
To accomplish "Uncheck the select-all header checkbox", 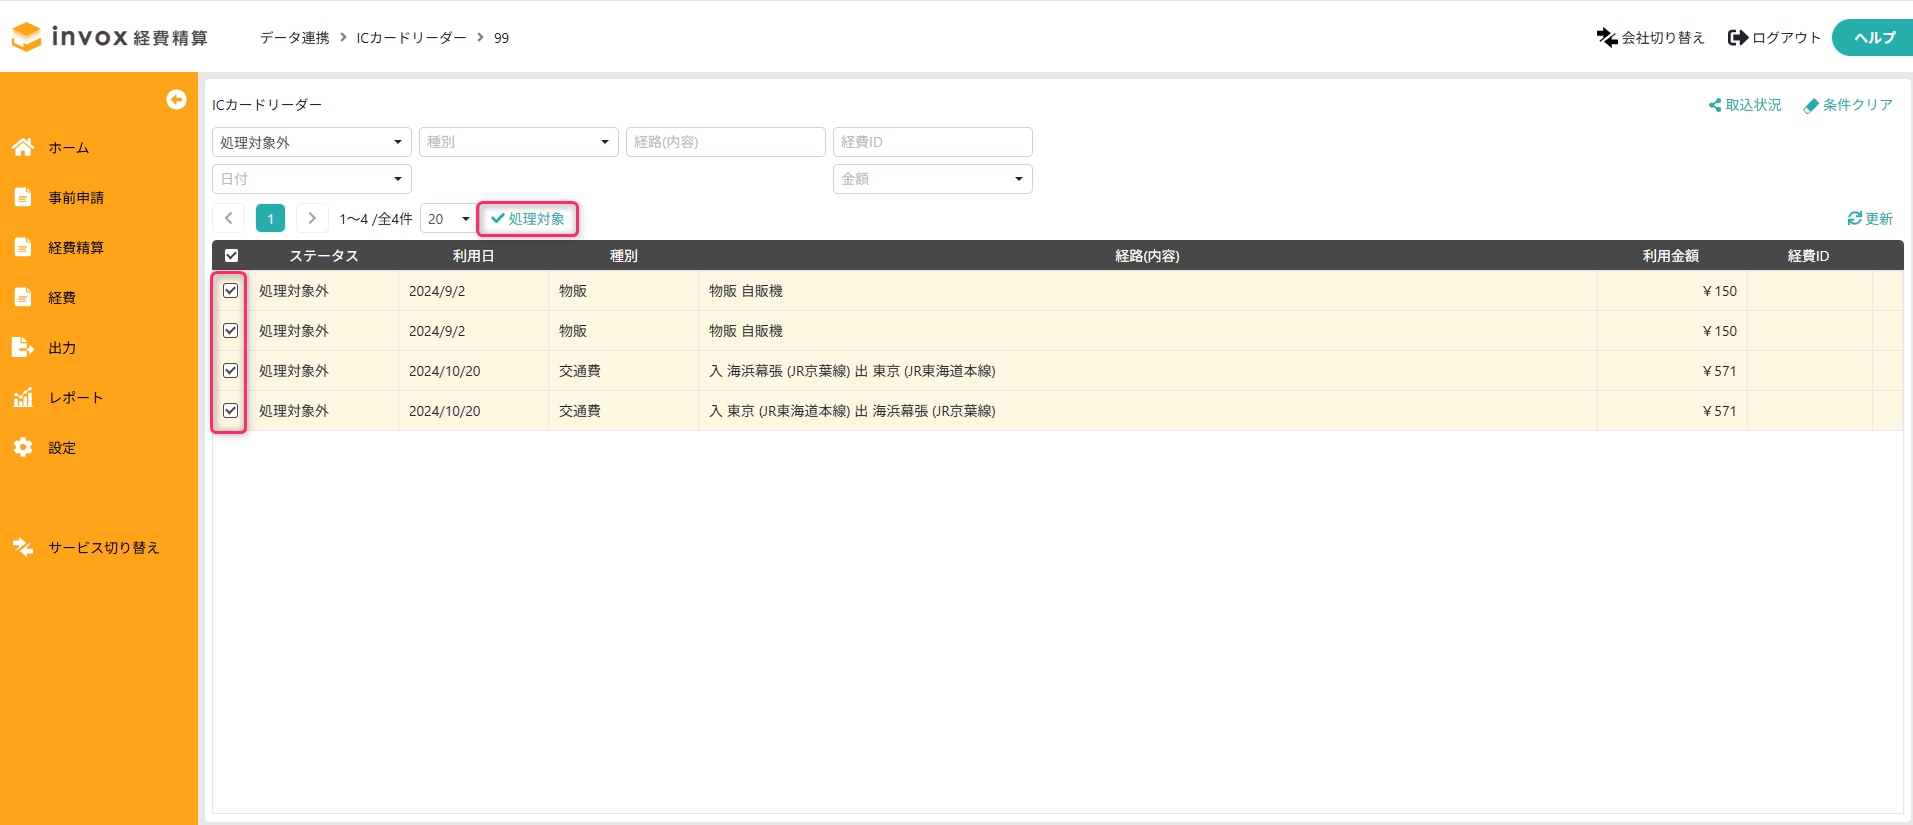I will pyautogui.click(x=231, y=255).
